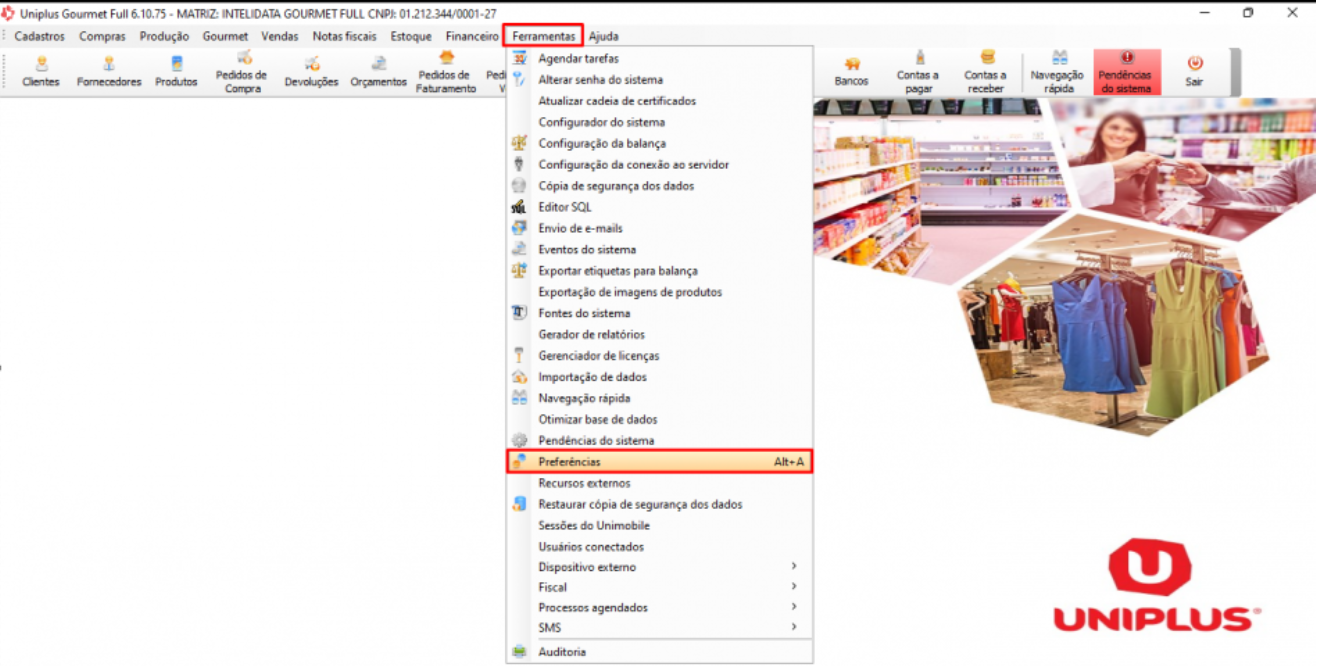Expand the SMS submenu arrow
The width and height of the screenshot is (1327, 666).
click(x=794, y=628)
